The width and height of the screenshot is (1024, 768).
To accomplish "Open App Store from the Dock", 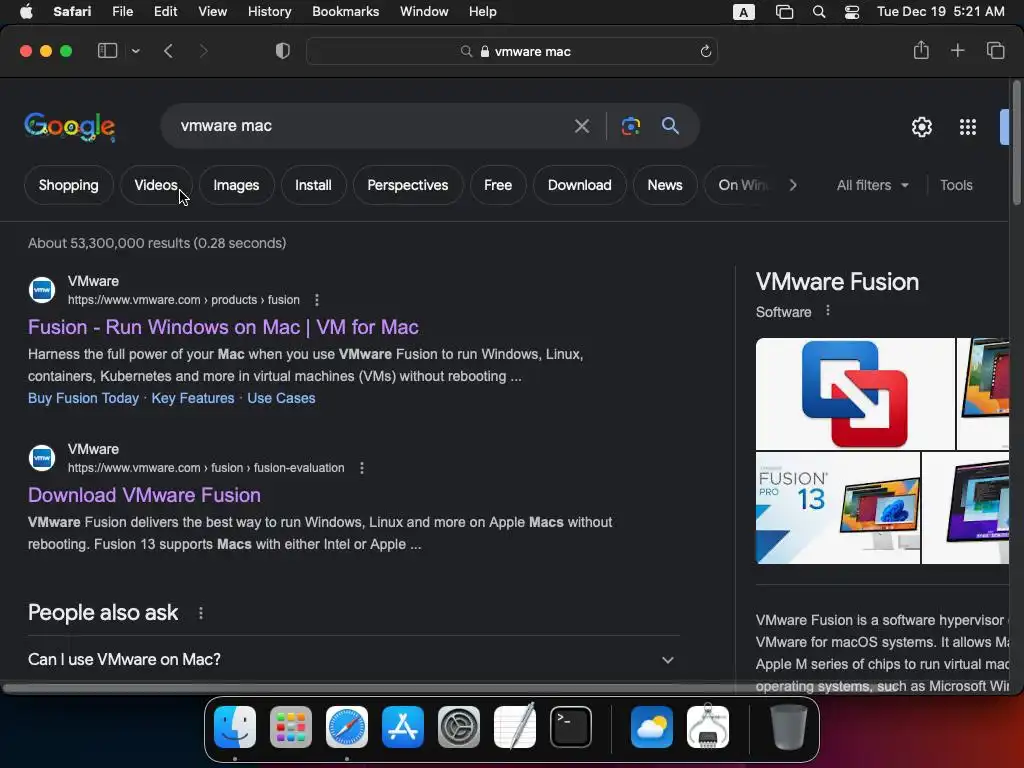I will point(403,727).
